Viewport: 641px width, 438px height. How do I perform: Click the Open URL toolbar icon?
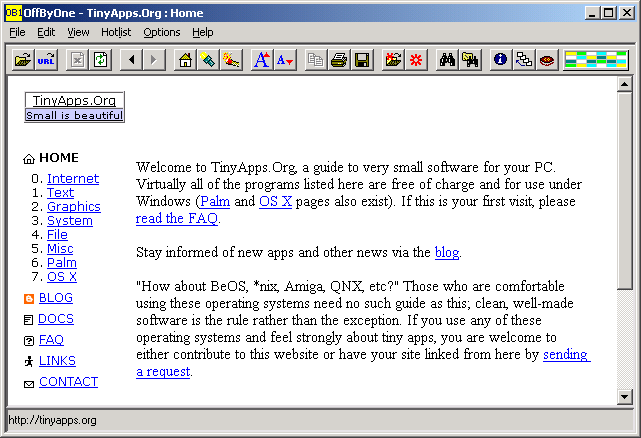point(46,60)
